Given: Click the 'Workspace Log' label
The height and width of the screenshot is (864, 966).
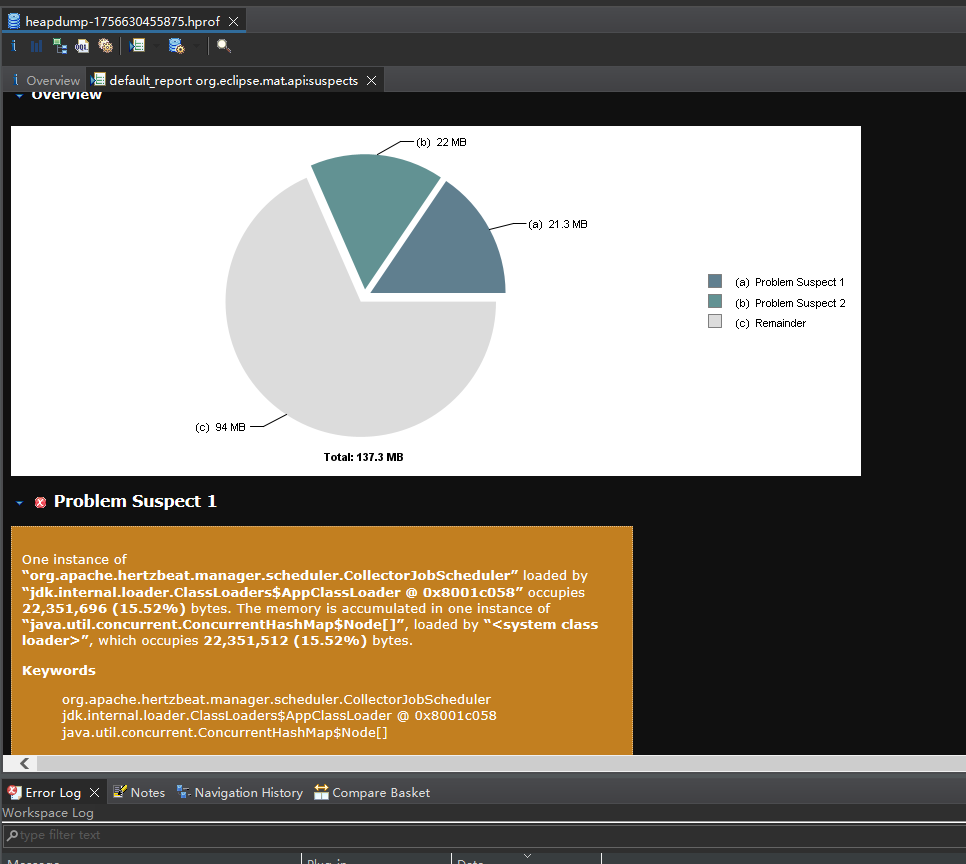Looking at the screenshot, I should point(48,813).
